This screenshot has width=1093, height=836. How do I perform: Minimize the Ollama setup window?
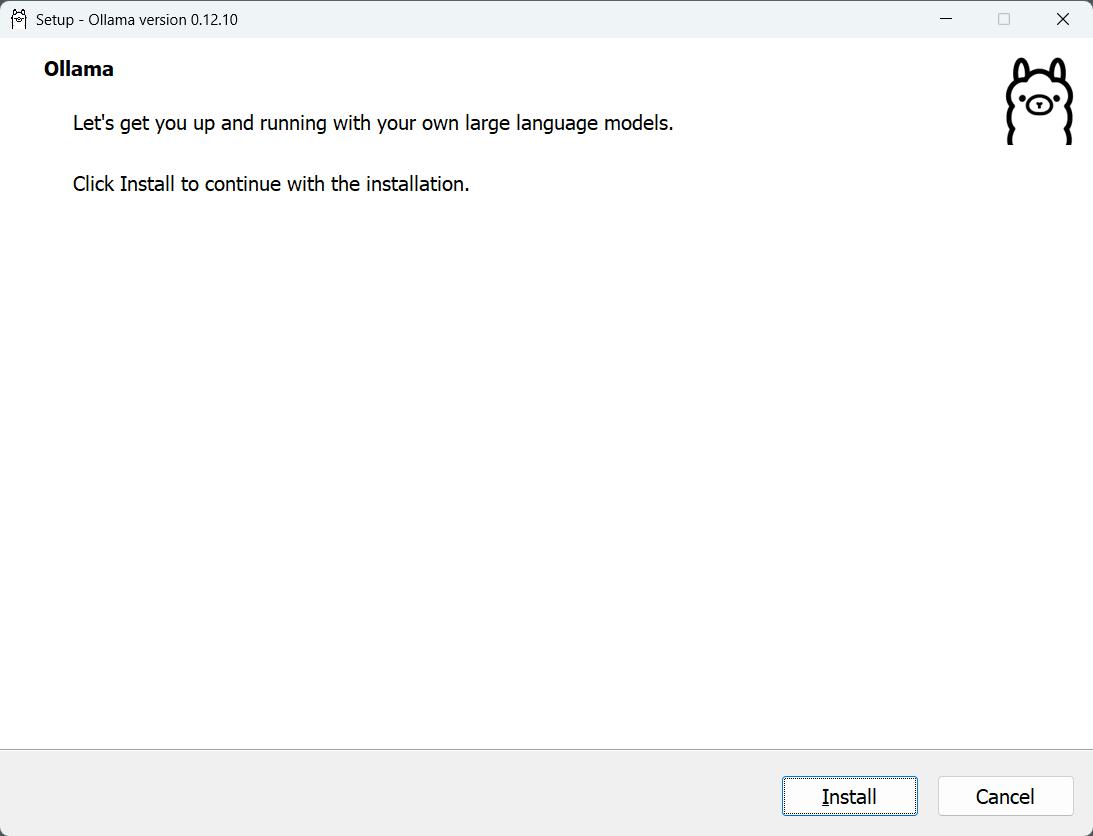pos(945,19)
